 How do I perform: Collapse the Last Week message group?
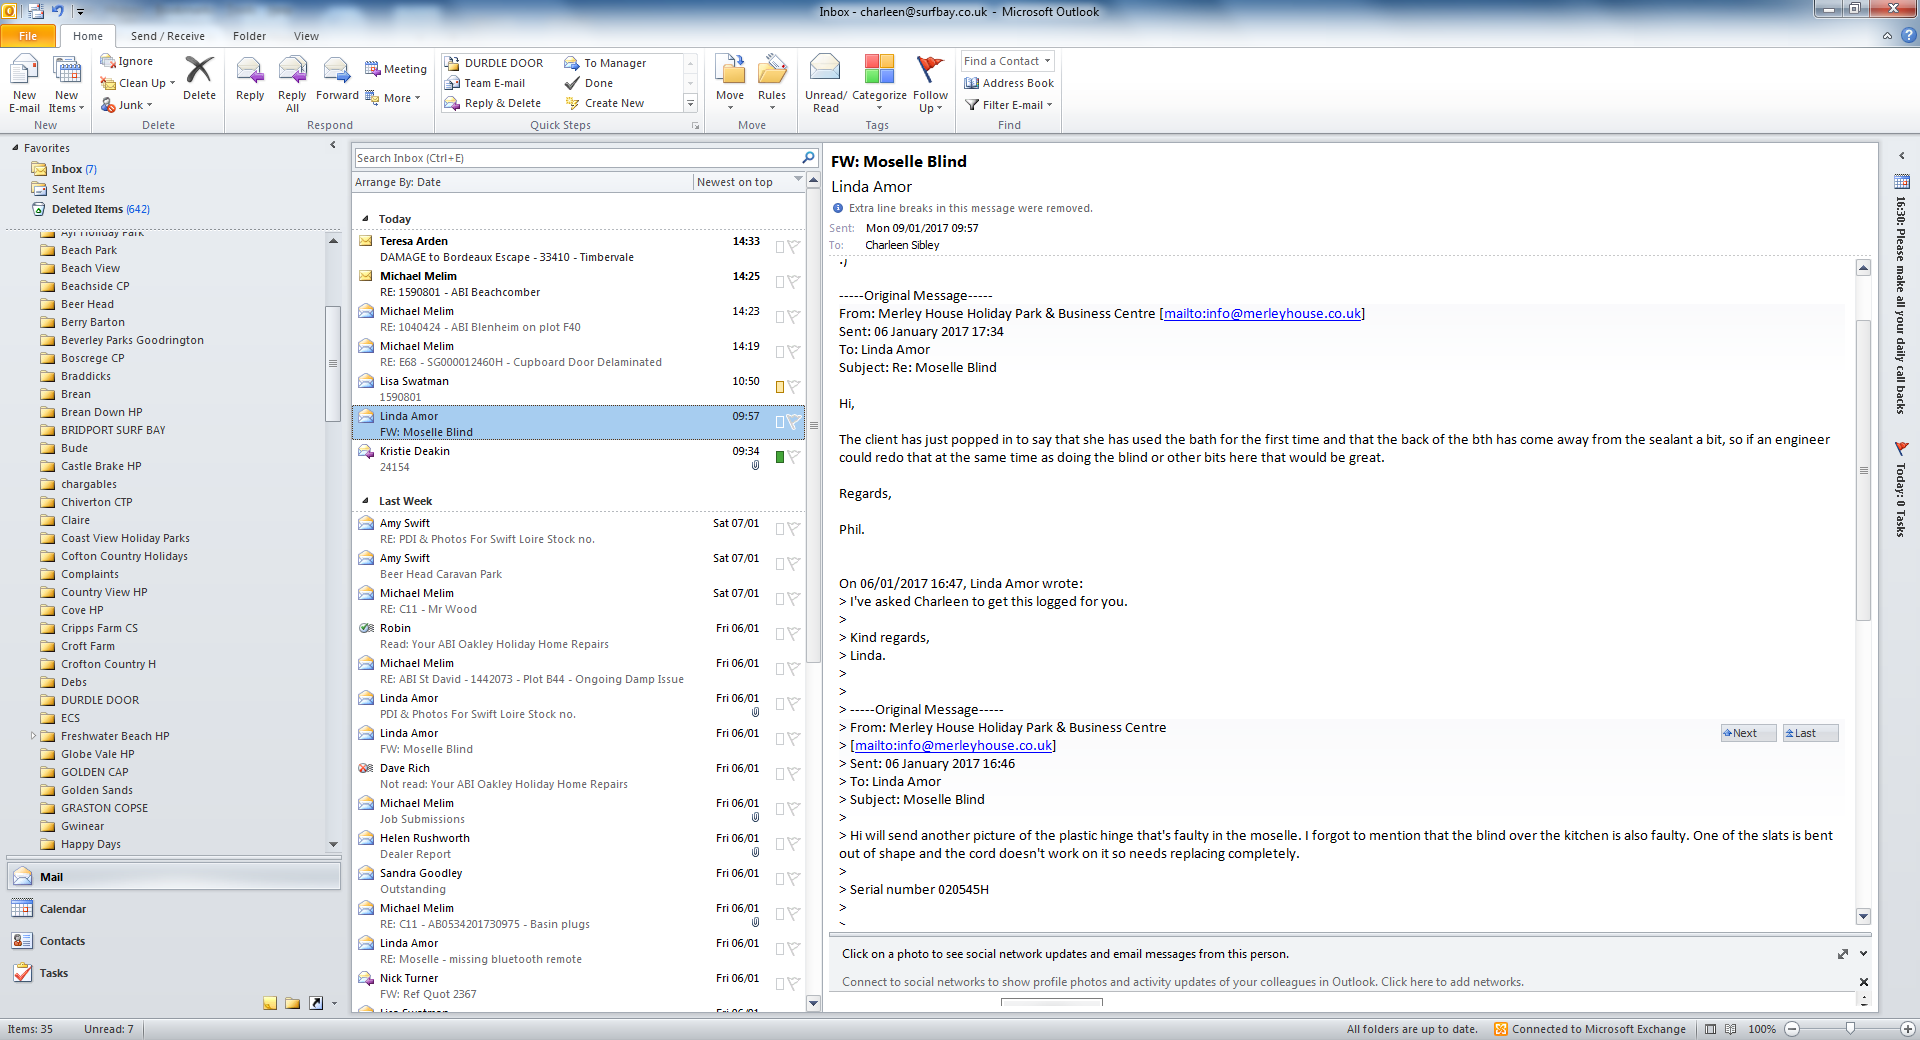(x=365, y=501)
